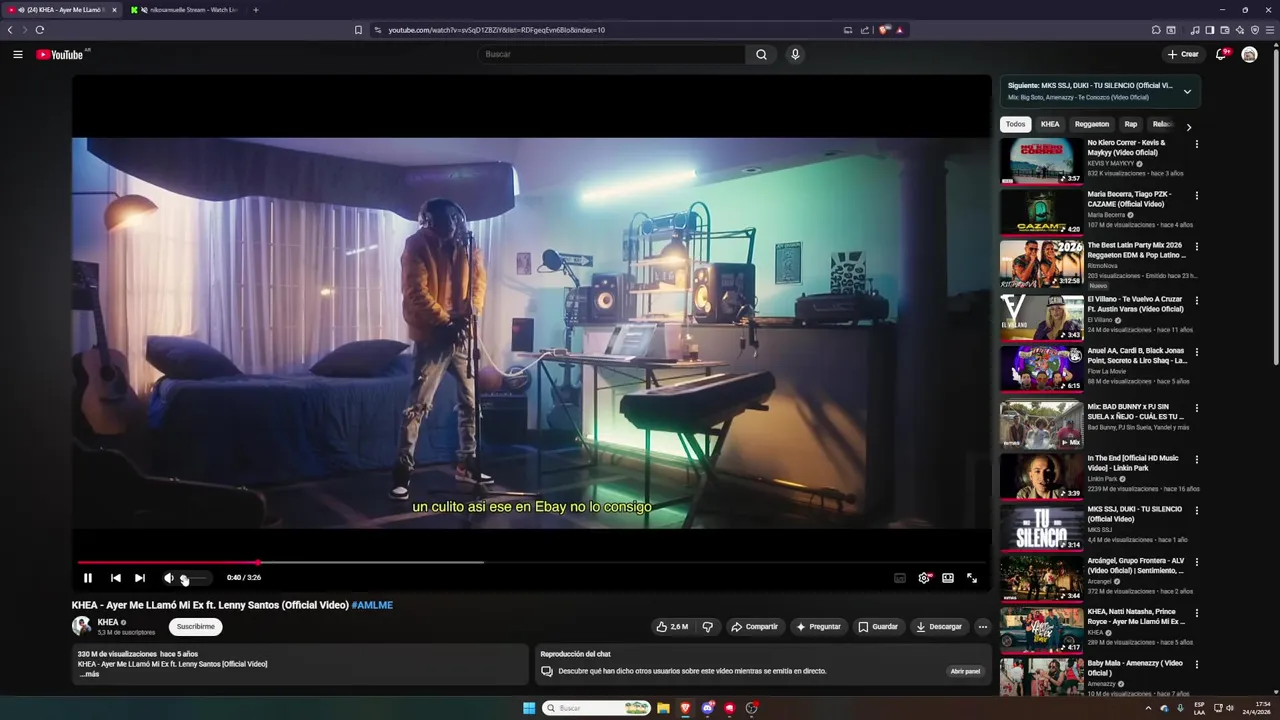Viewport: 1280px width, 720px height.
Task: Open the browser main menu
Action: click(x=1270, y=30)
